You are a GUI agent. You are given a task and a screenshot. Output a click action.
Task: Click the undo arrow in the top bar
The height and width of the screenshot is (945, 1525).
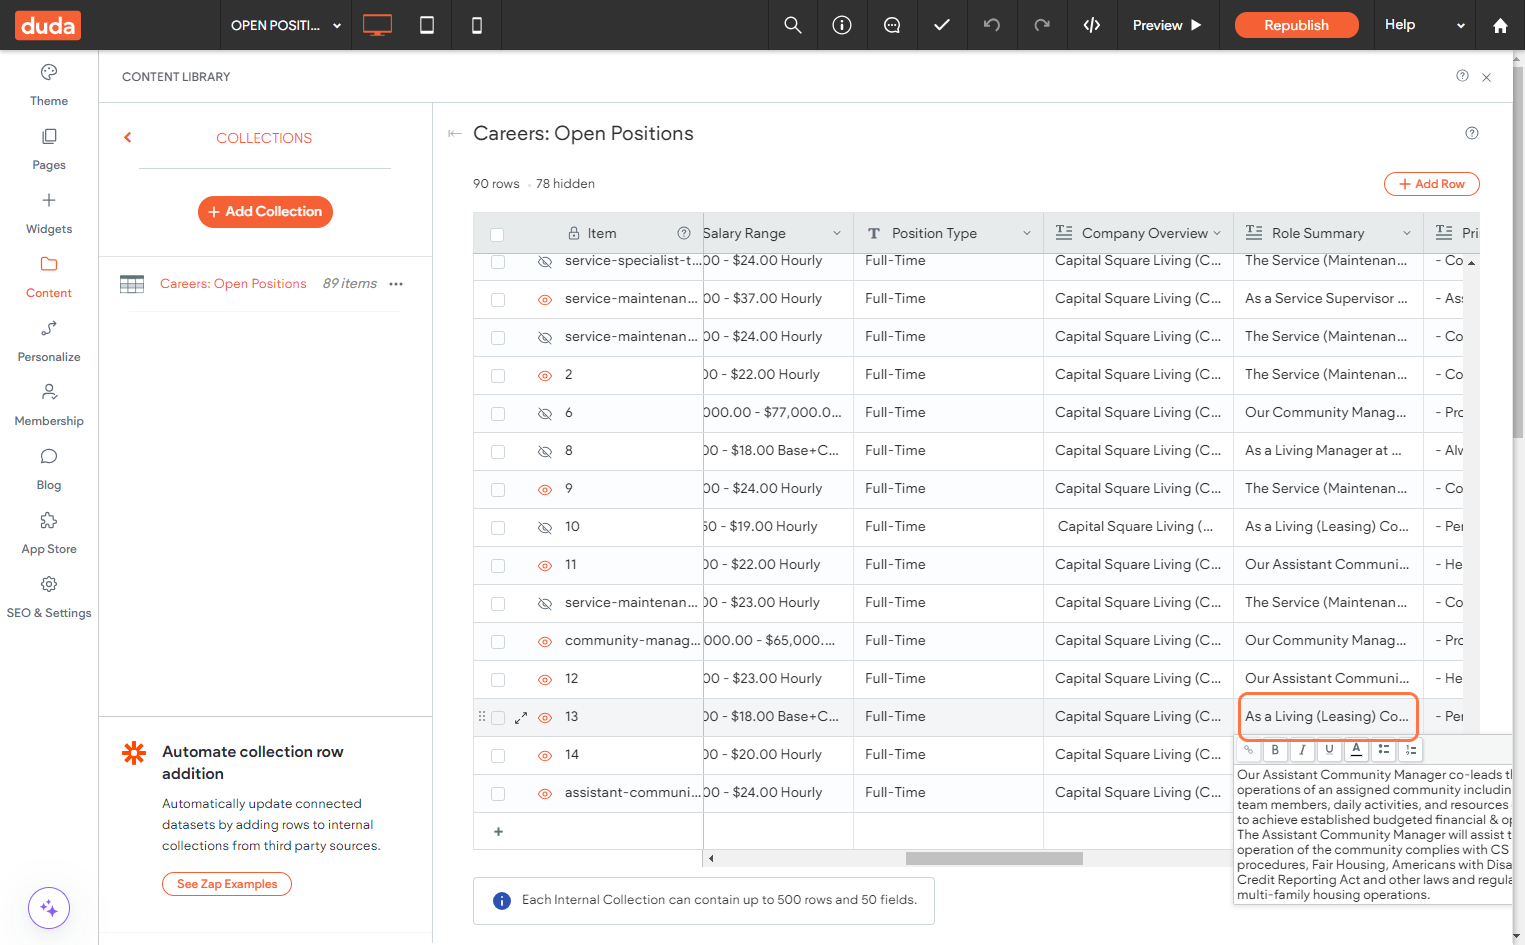point(992,25)
